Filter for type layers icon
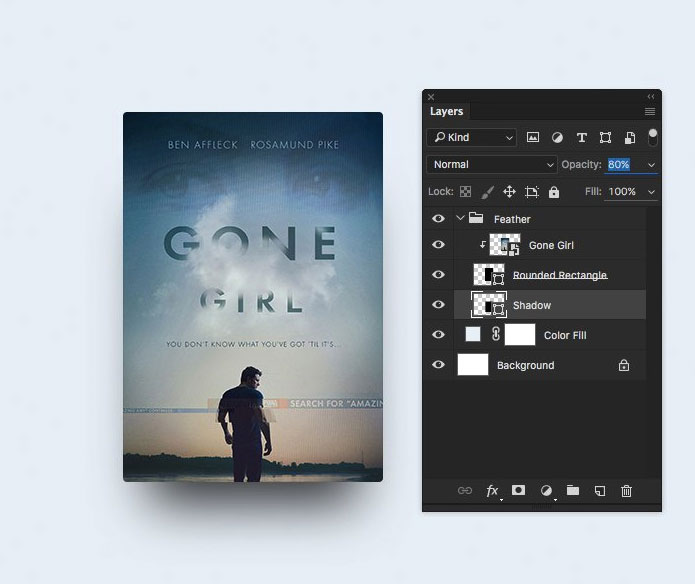The image size is (695, 584). [x=582, y=138]
